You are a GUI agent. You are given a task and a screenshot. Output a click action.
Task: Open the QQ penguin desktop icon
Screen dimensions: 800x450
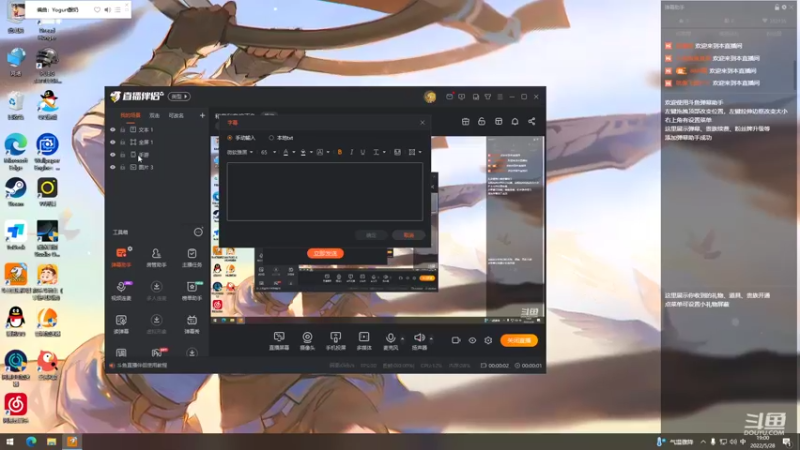16,321
